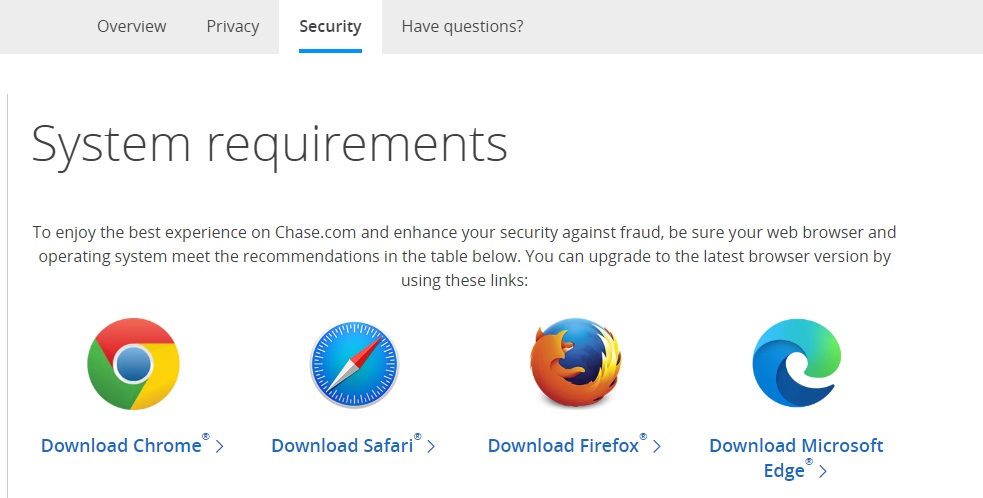
Task: Click the Download Firefox link text
Action: 563,446
